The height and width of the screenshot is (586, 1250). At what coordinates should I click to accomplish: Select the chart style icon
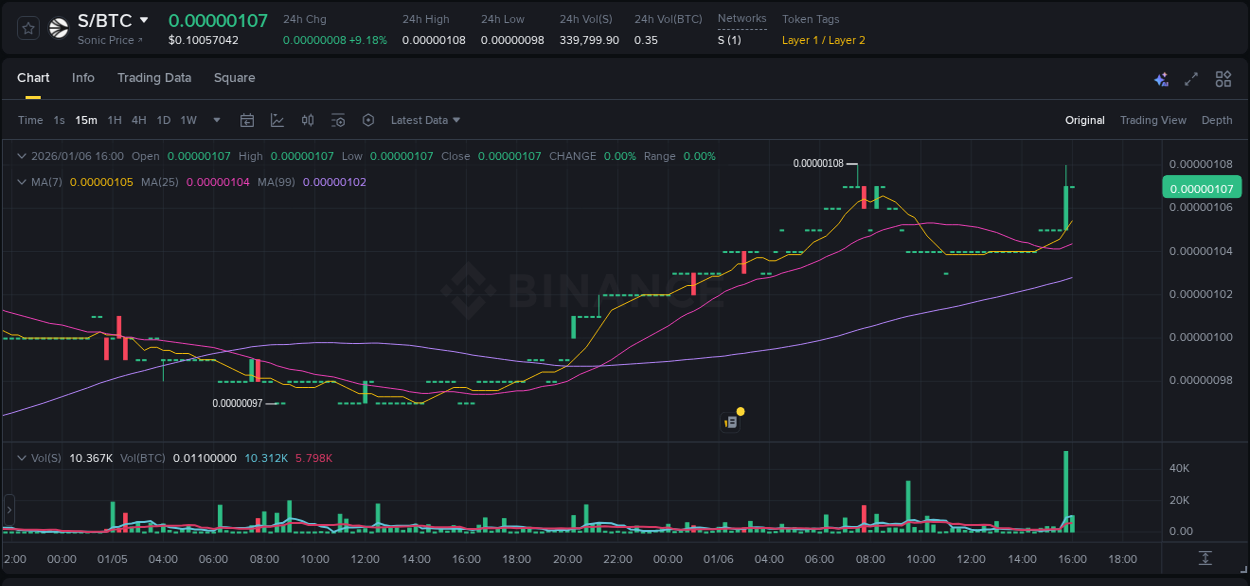tap(278, 119)
